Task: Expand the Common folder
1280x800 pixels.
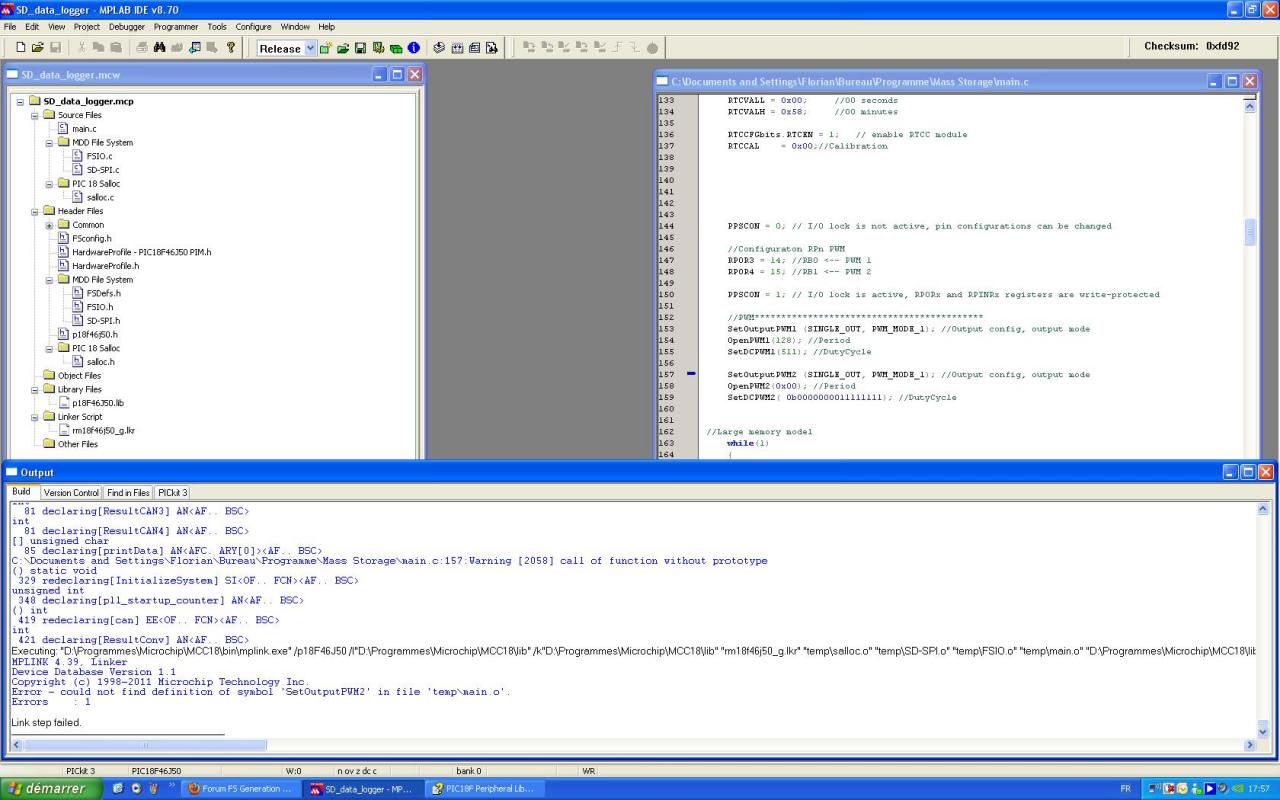Action: click(x=49, y=225)
